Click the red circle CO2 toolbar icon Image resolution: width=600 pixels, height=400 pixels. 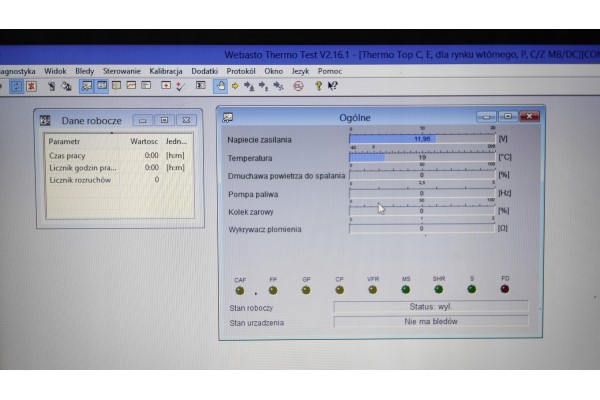click(x=298, y=86)
